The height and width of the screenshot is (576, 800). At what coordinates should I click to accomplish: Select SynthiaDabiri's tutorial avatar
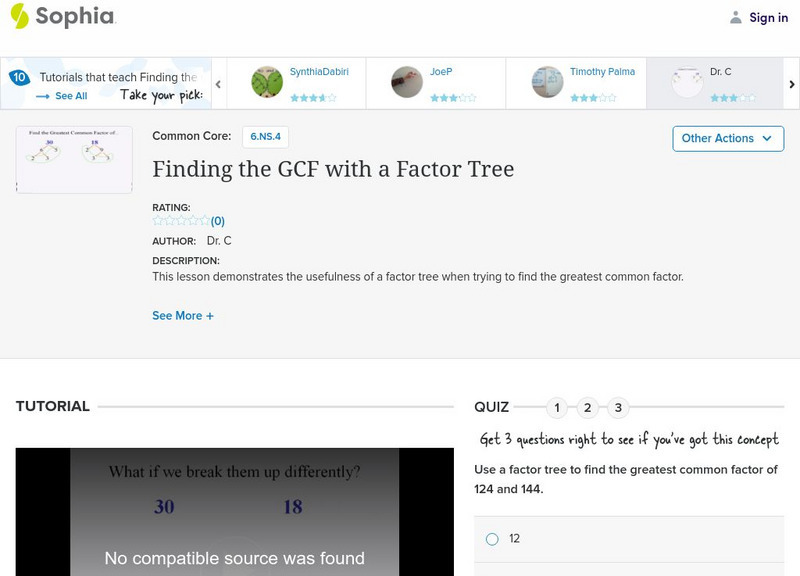(x=267, y=83)
